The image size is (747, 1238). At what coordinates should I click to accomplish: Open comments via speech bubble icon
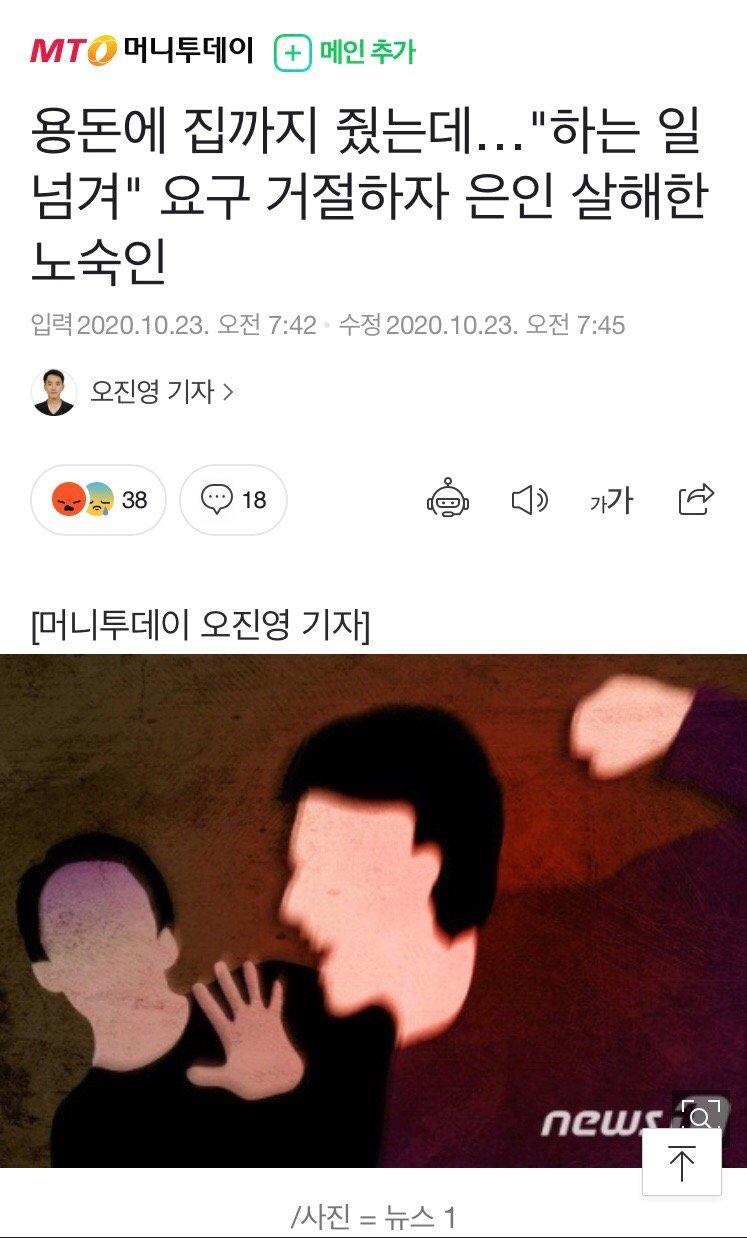click(x=216, y=499)
